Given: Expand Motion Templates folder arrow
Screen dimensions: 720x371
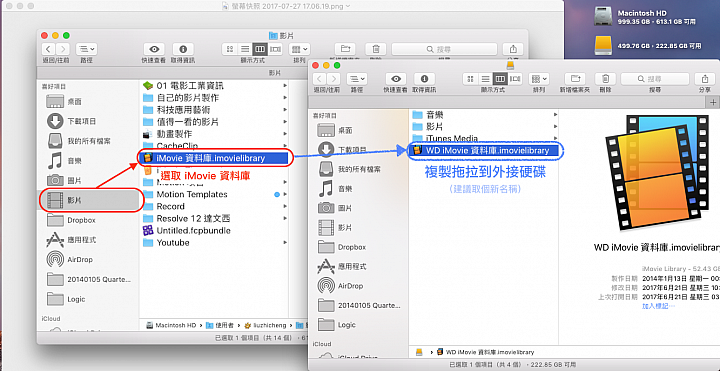Looking at the screenshot, I should 285,195.
